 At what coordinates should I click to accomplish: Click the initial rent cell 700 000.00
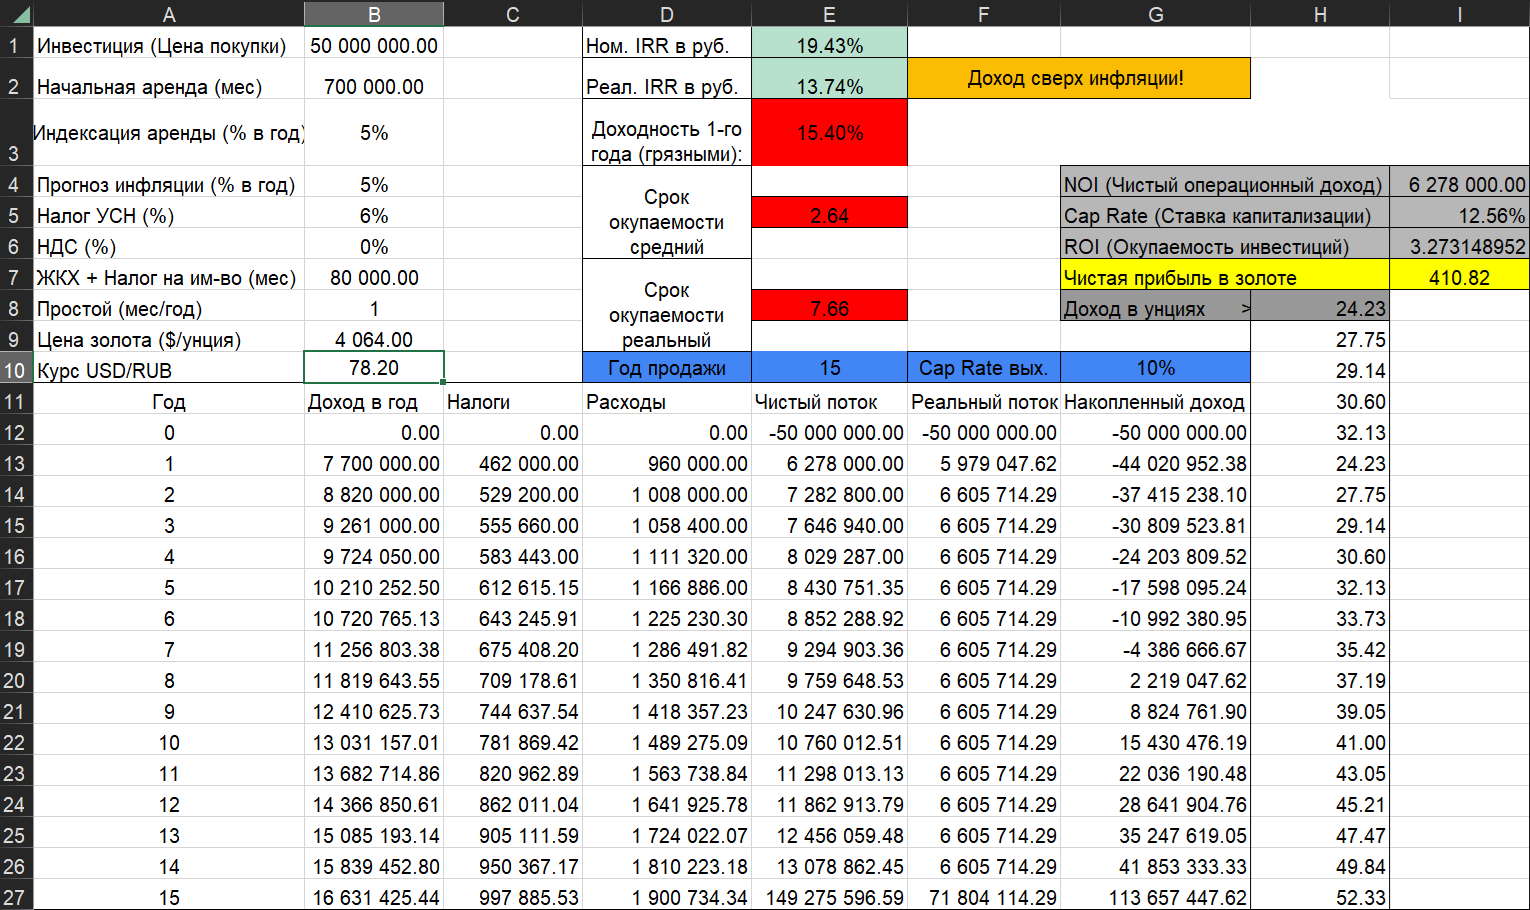(374, 86)
